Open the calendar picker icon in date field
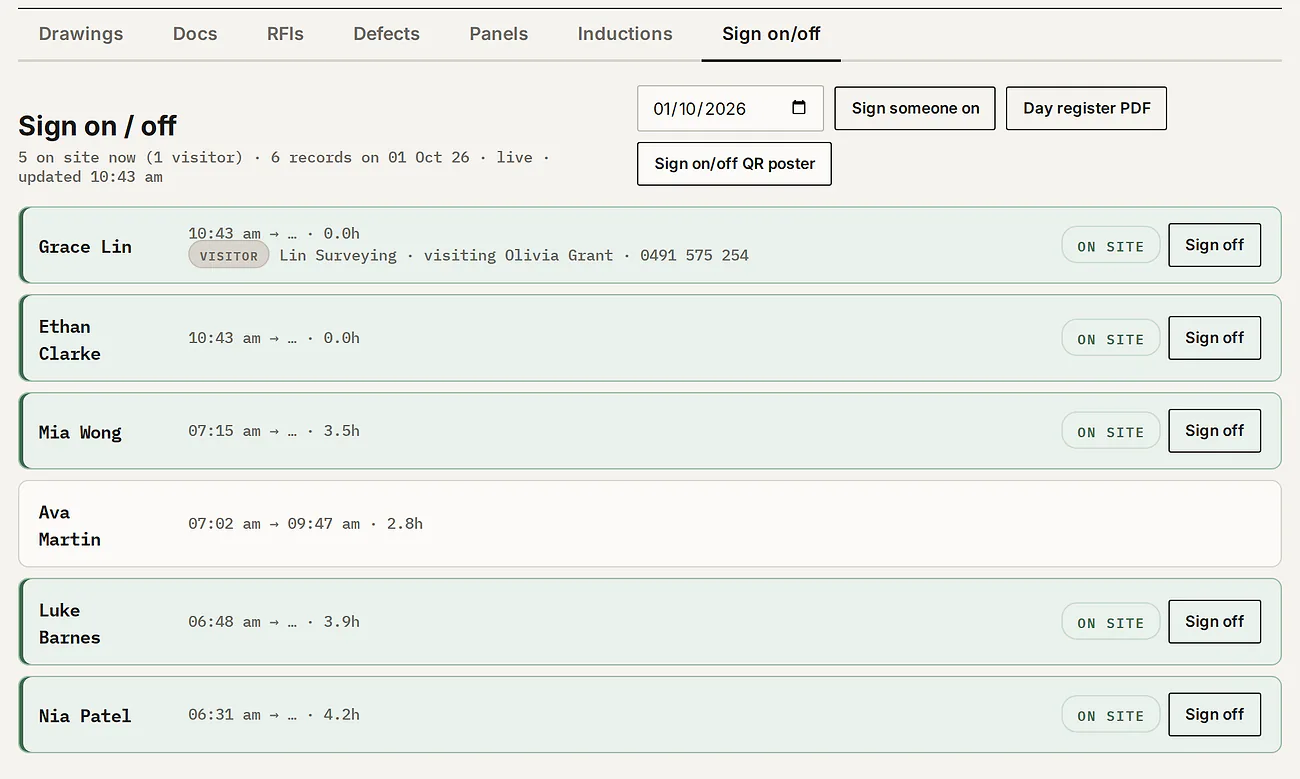This screenshot has height=779, width=1300. 799,108
